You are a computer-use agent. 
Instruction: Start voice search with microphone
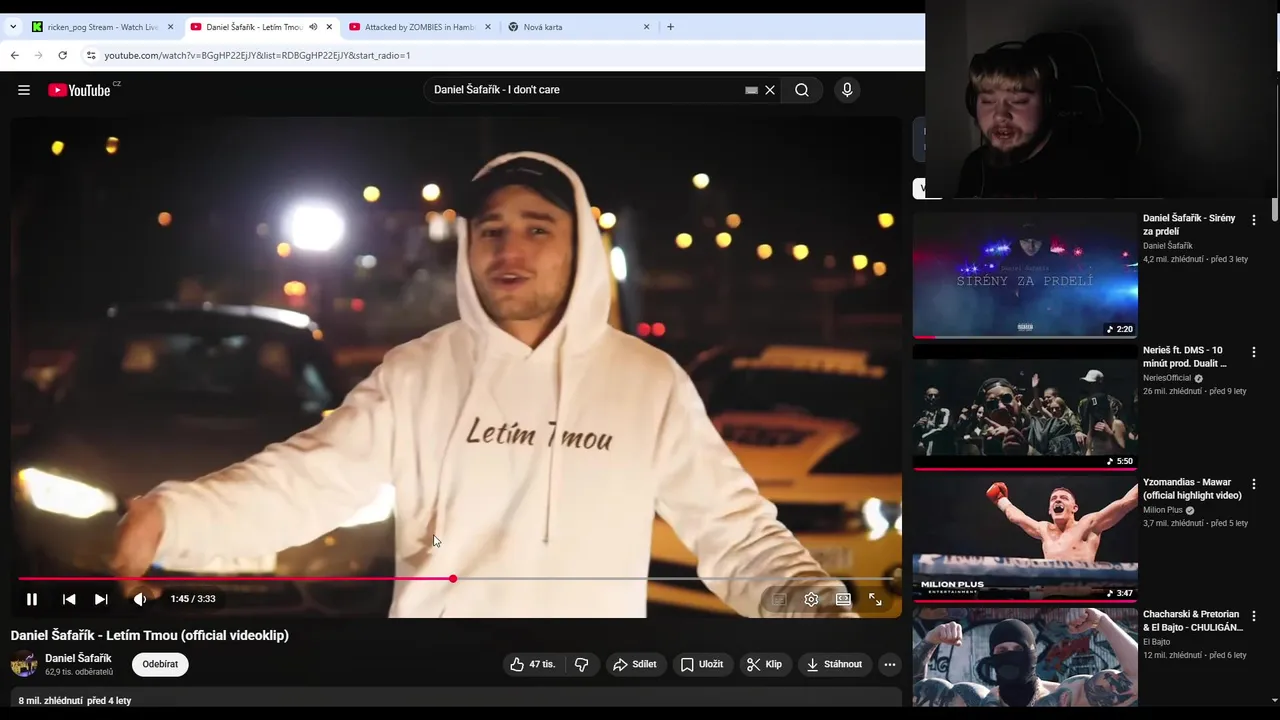coord(847,90)
